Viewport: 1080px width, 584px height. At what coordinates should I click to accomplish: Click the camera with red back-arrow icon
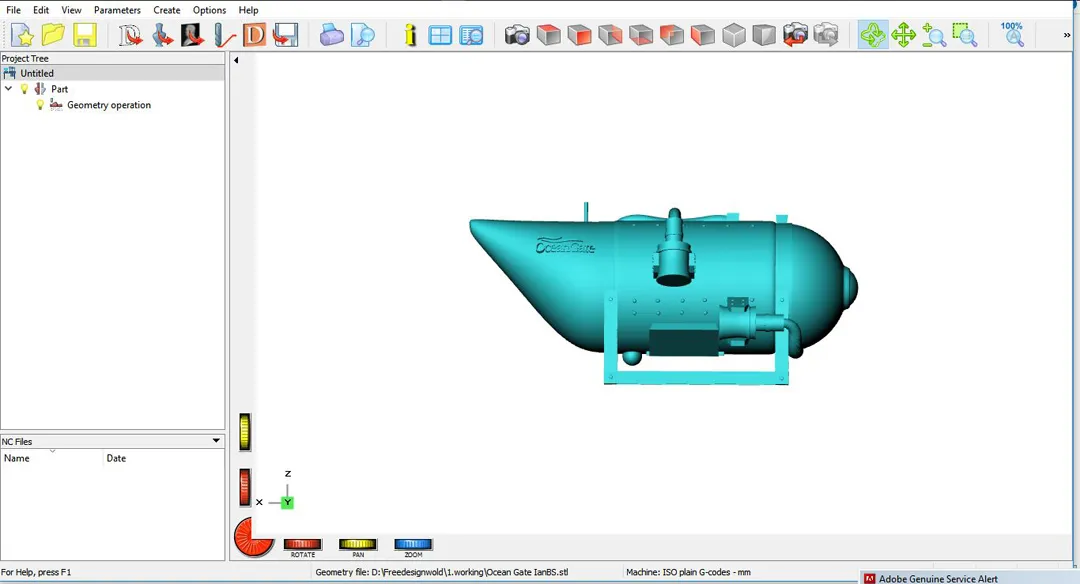click(795, 34)
